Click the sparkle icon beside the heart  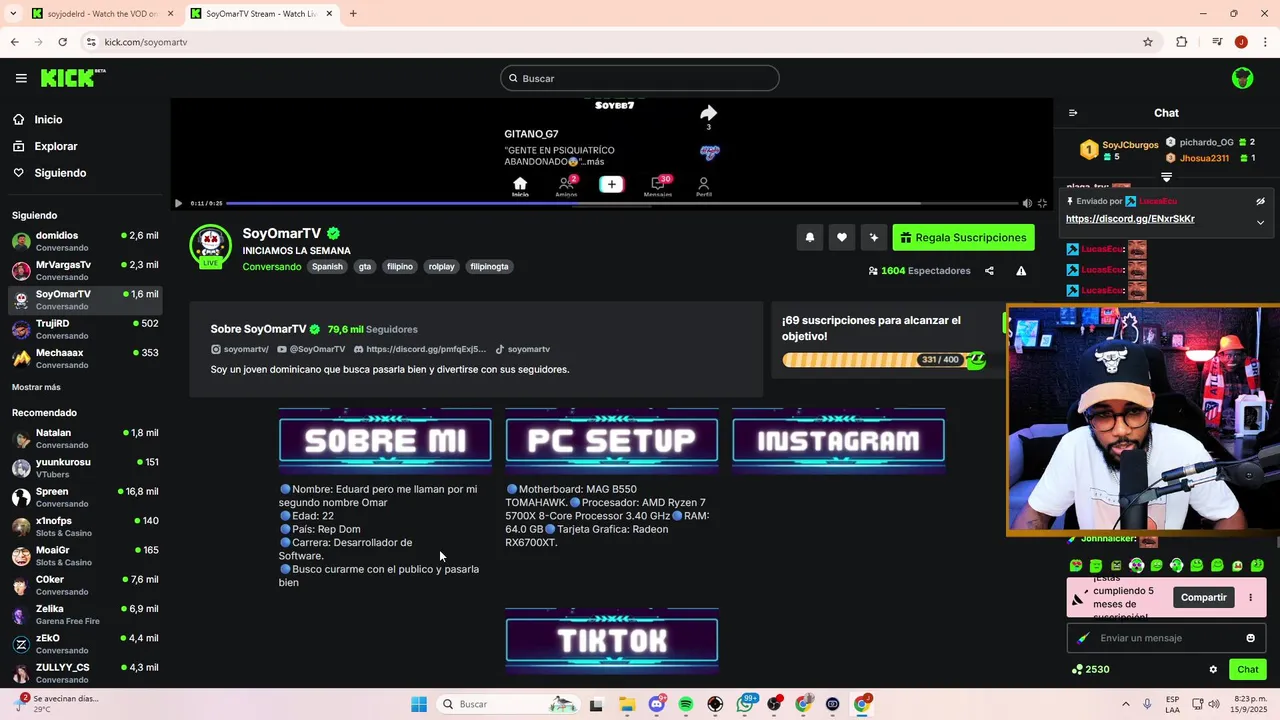(x=873, y=237)
